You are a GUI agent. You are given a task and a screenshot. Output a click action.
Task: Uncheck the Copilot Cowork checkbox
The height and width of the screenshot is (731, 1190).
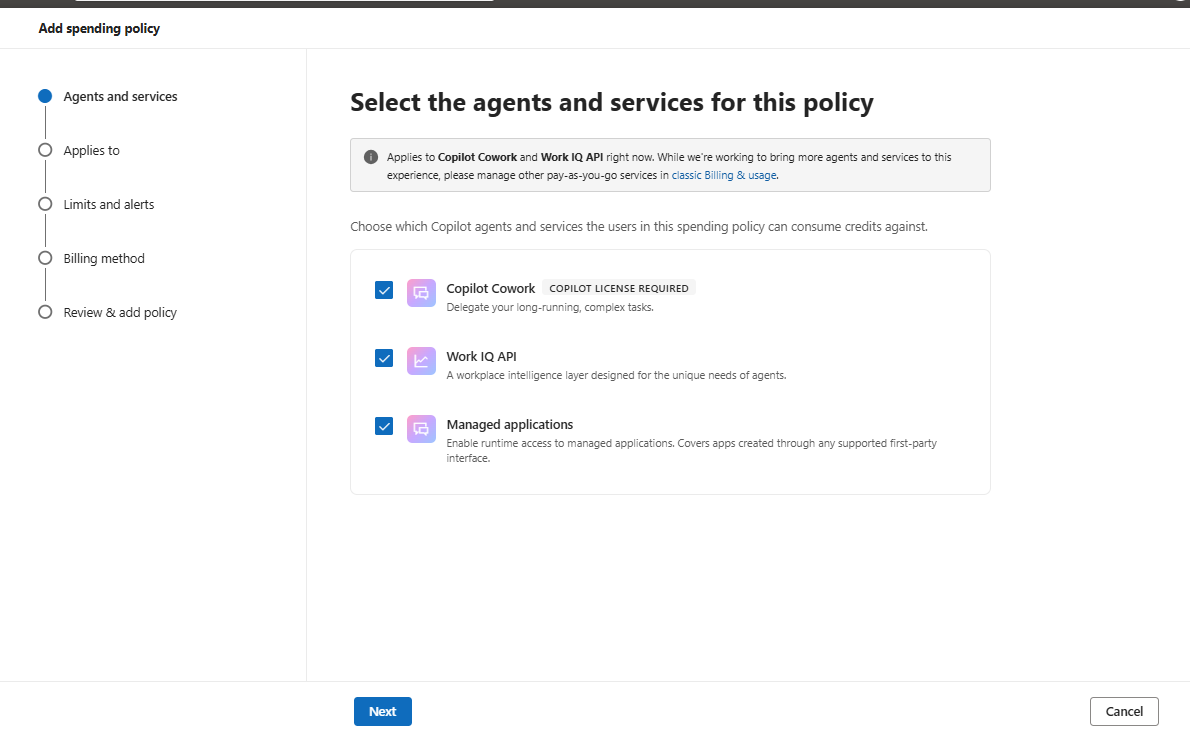tap(384, 290)
